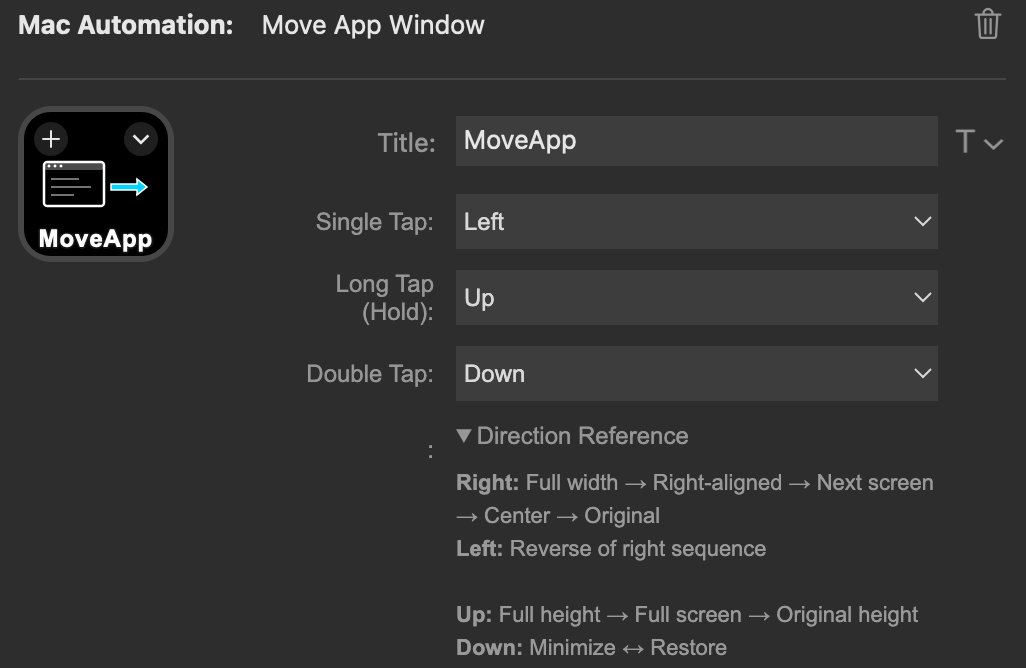Select the Move App Window title text
The width and height of the screenshot is (1026, 668).
[372, 25]
